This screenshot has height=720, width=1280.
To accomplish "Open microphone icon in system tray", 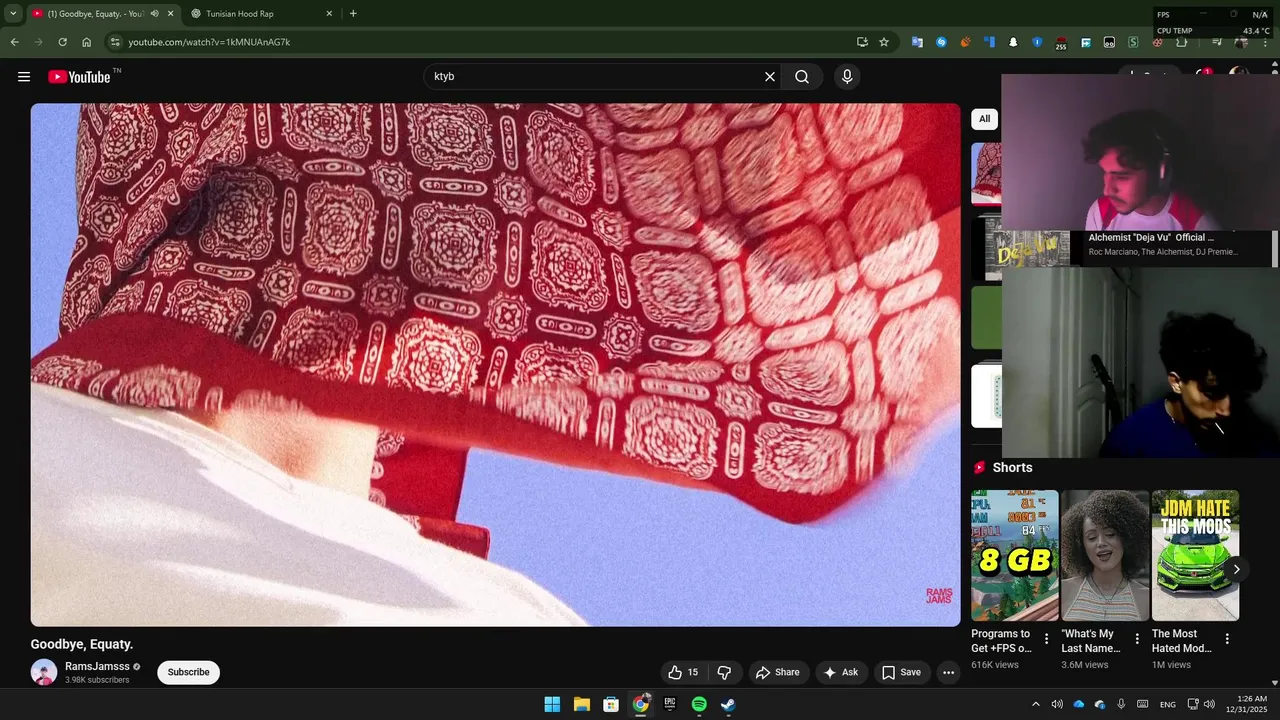I will tap(1121, 704).
